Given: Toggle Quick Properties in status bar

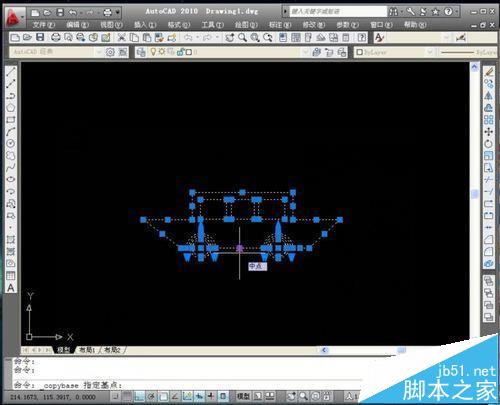Looking at the screenshot, I should tap(223, 396).
